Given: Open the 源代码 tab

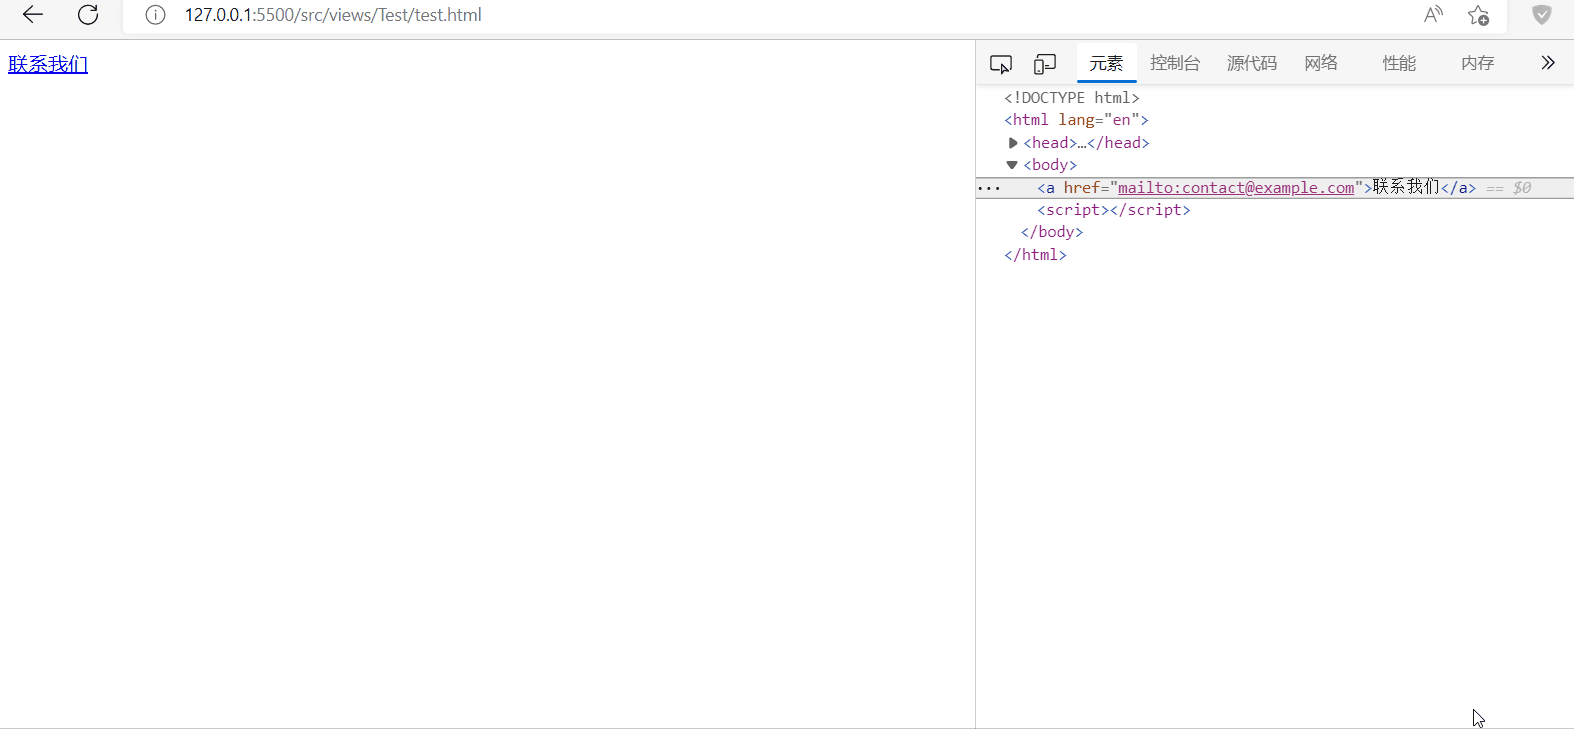Looking at the screenshot, I should coord(1252,63).
